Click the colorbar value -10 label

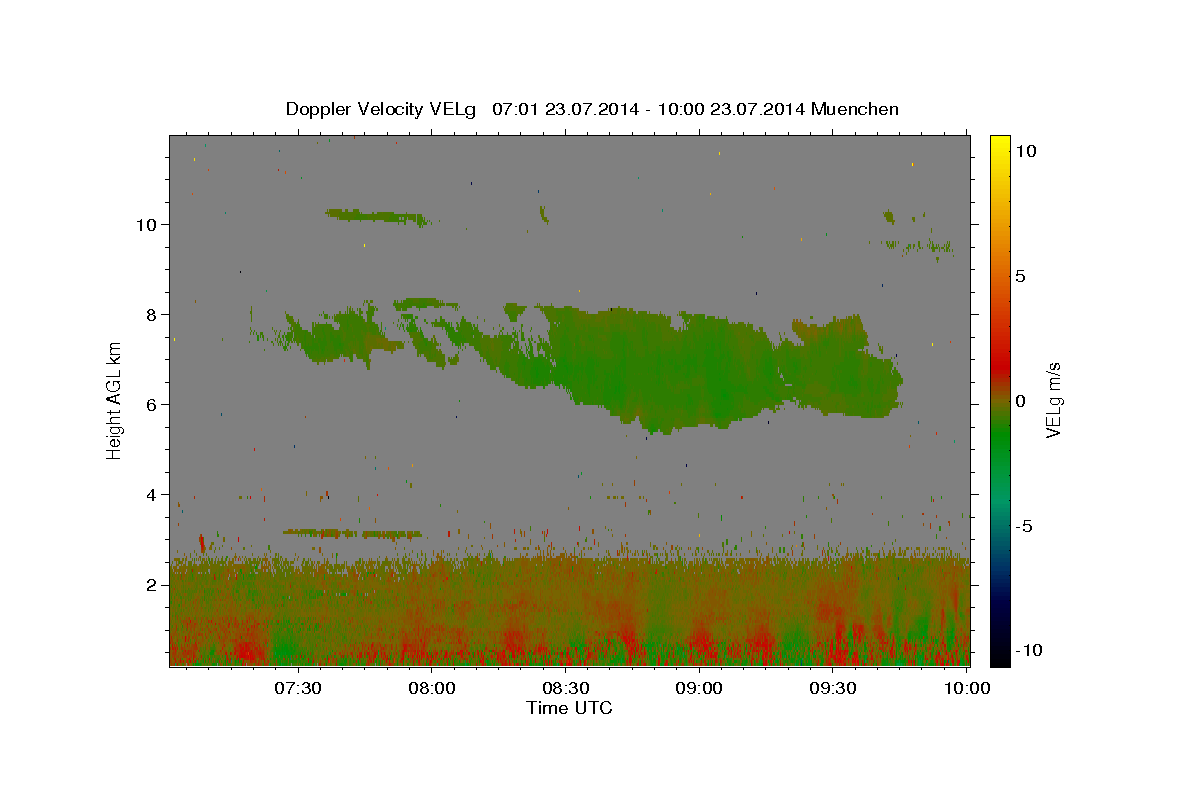(1028, 650)
